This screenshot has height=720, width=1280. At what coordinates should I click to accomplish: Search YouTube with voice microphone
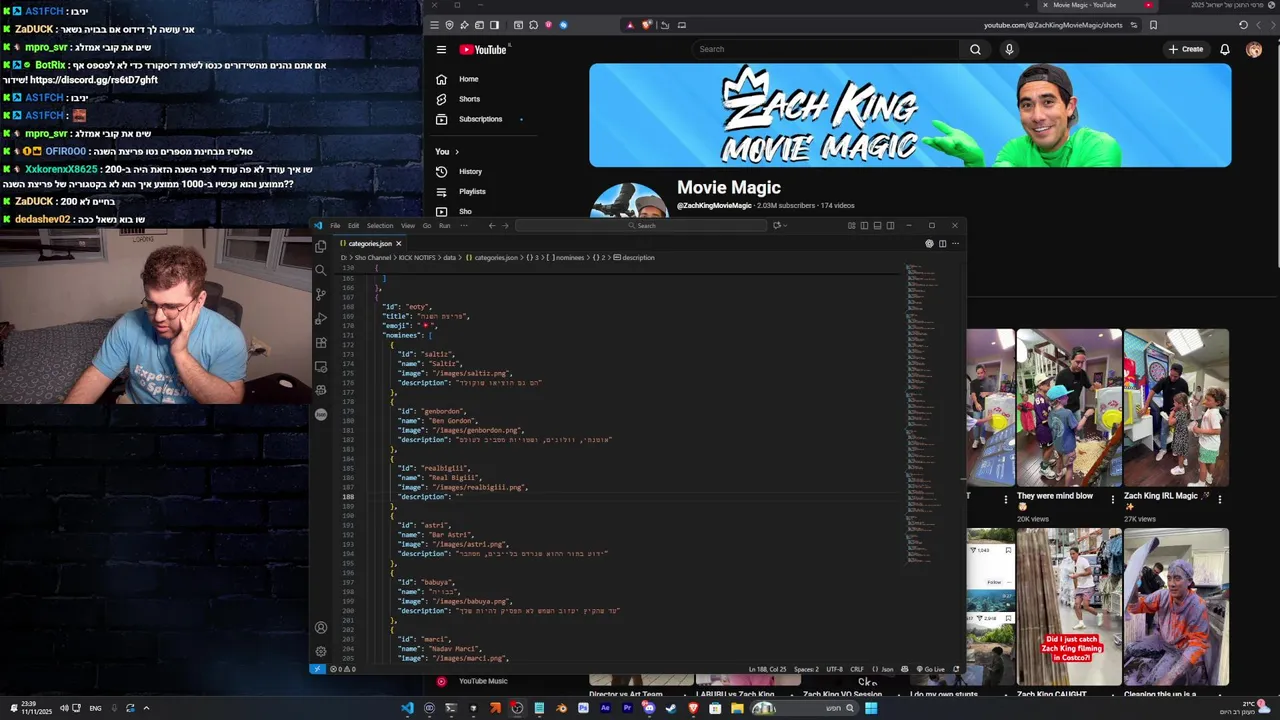[x=1009, y=49]
